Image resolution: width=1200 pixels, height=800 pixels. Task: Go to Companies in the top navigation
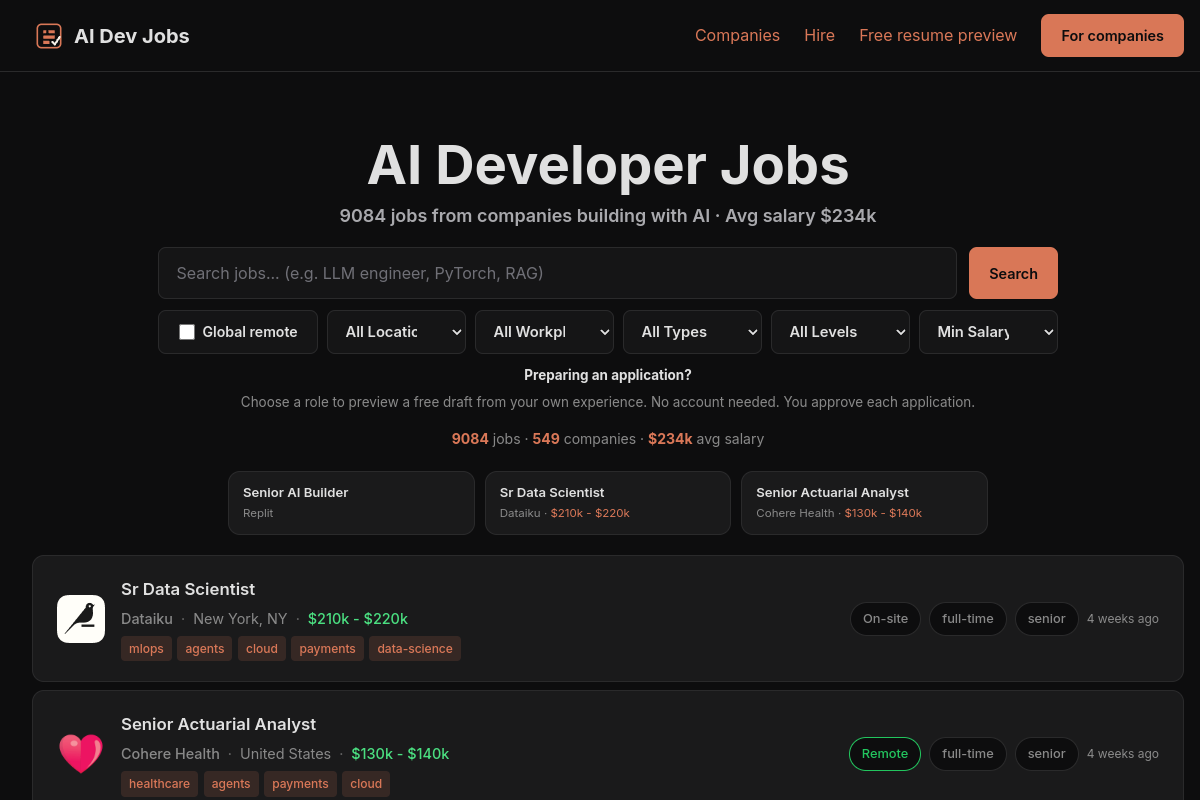point(737,36)
